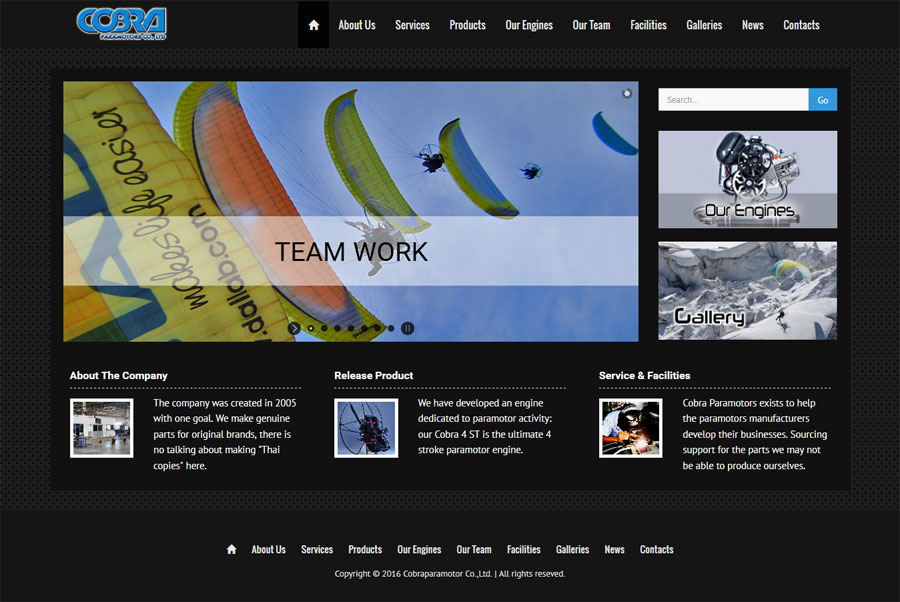This screenshot has width=900, height=602.
Task: Click the home icon in the footer
Action: (231, 549)
